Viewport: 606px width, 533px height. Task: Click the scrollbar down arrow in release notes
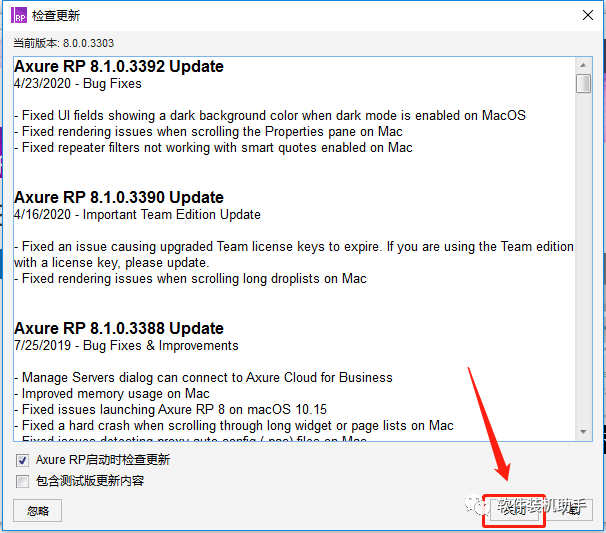click(583, 432)
